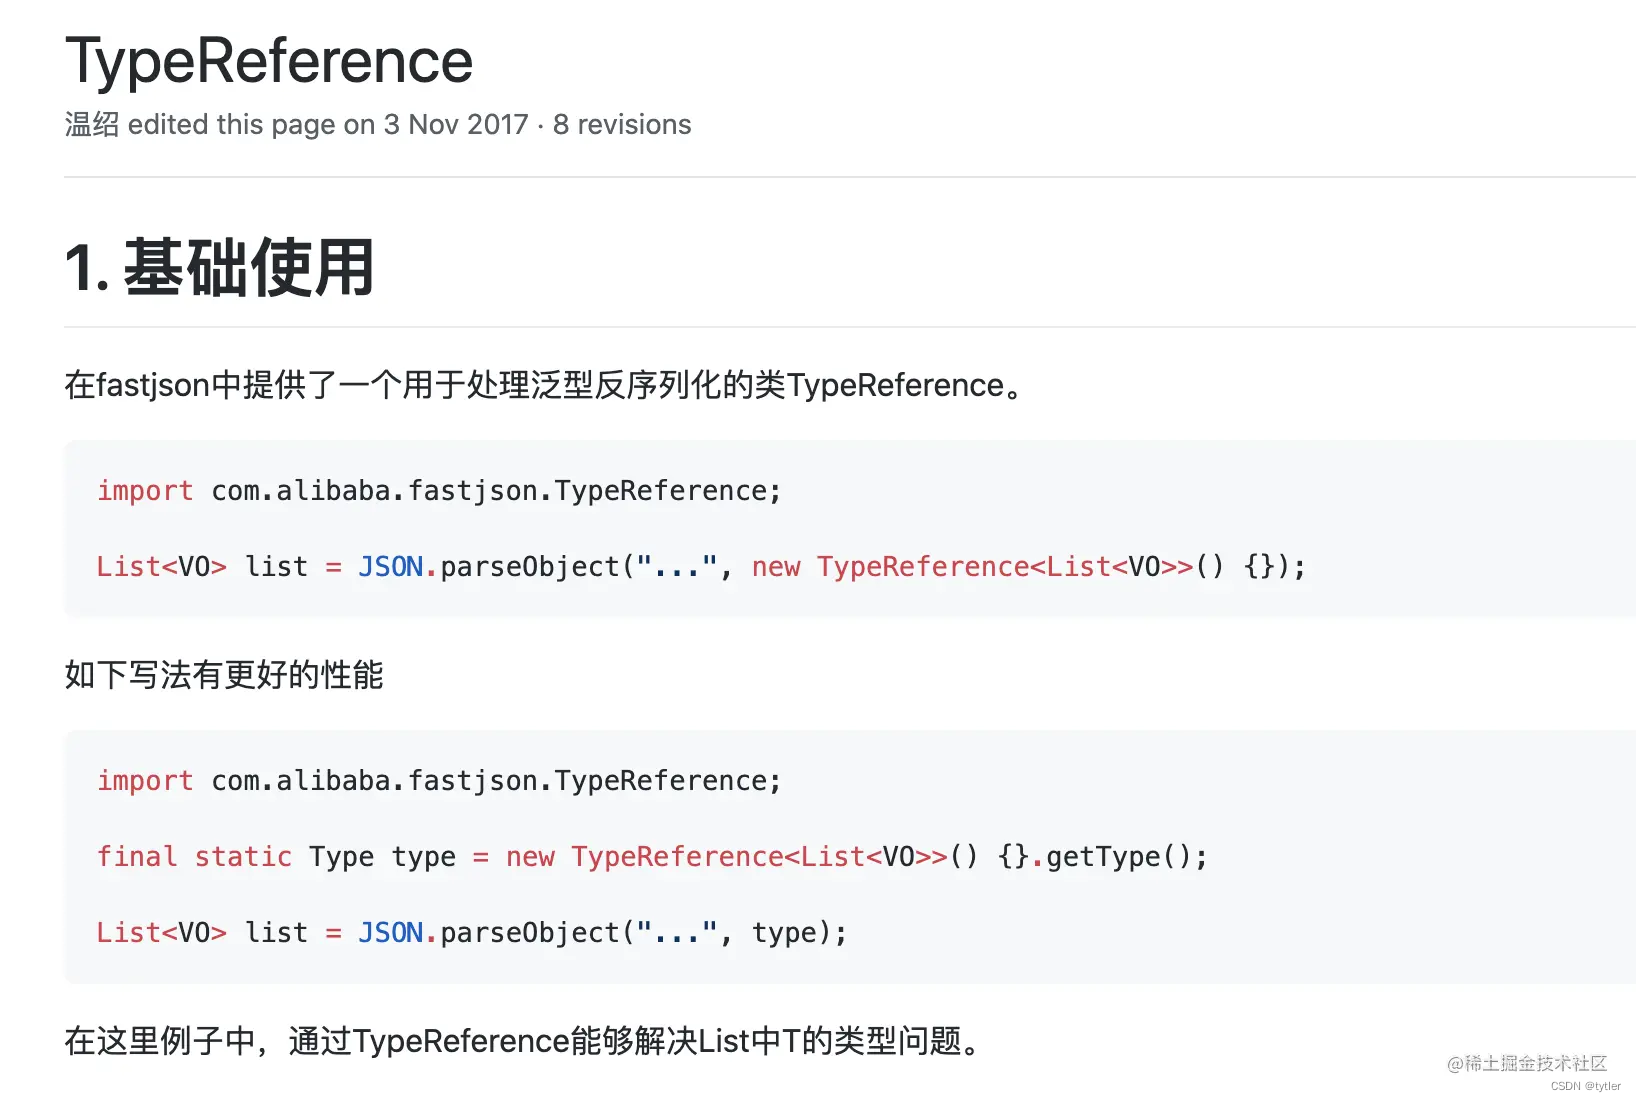
Task: Click the 1. 基础使用 section heading
Action: coord(220,267)
